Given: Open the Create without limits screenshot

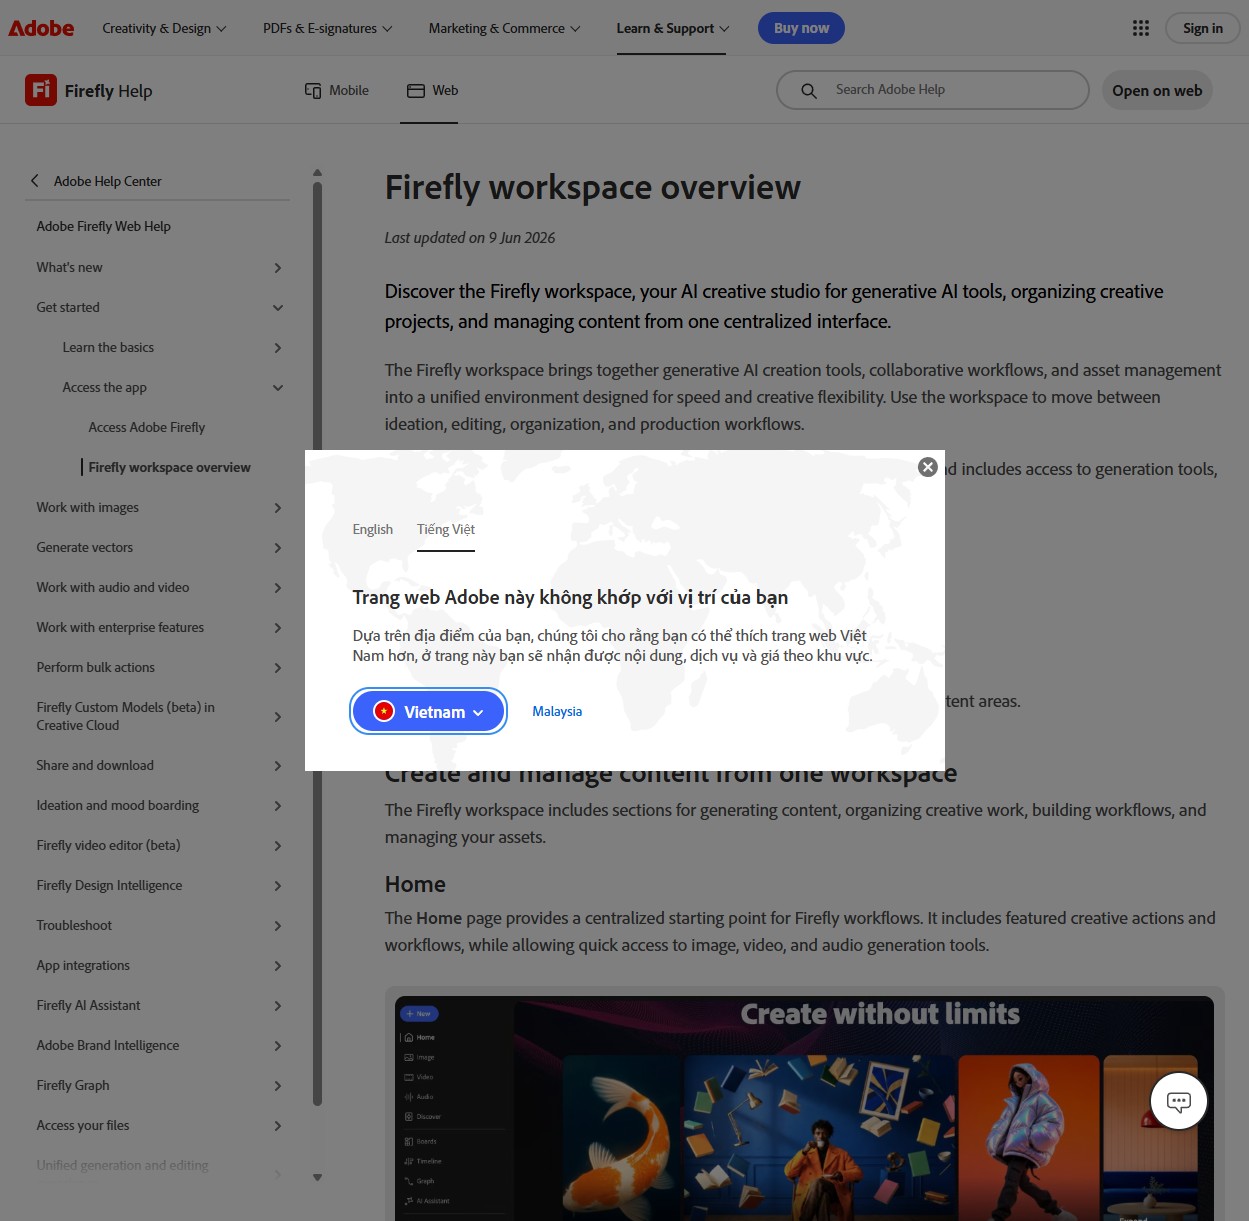Looking at the screenshot, I should click(x=804, y=1107).
